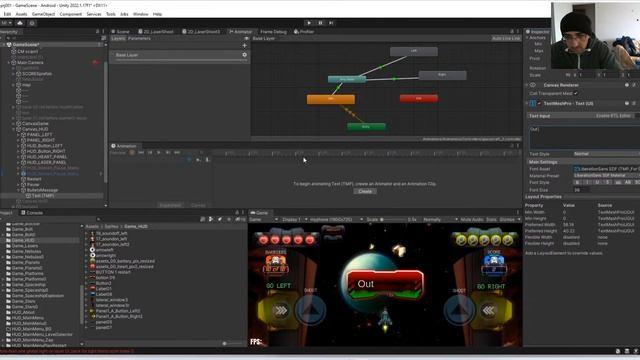Open the Assets menu
The width and height of the screenshot is (640, 360).
[21, 14]
